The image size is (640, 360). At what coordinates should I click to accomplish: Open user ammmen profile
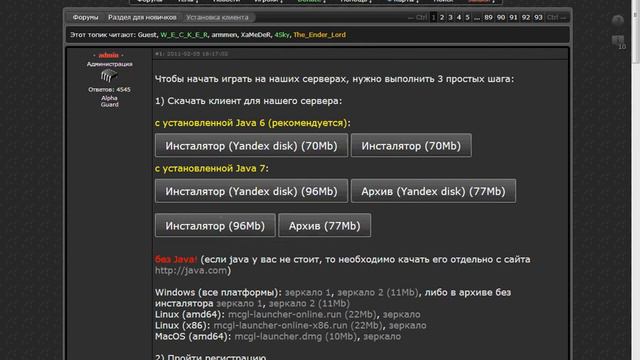click(224, 35)
